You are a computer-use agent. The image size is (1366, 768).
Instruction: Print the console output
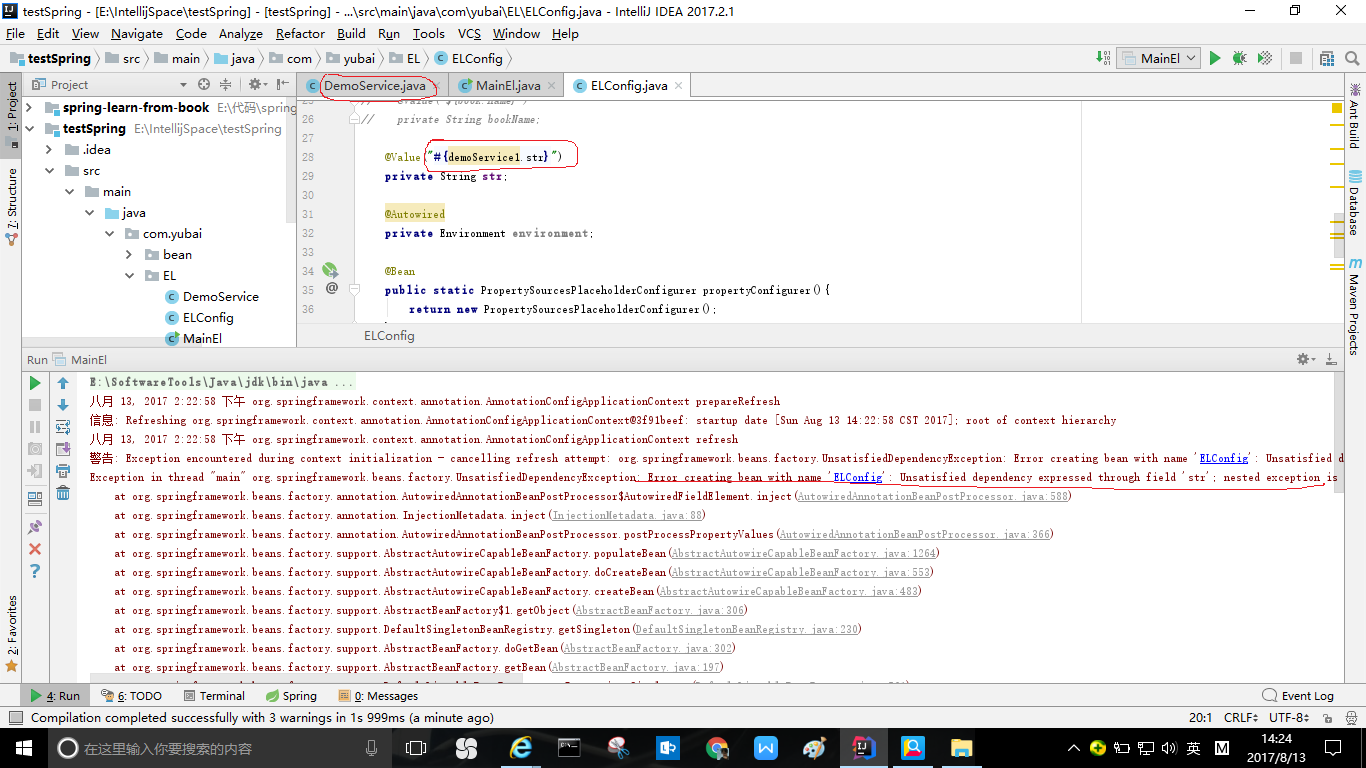pos(63,471)
